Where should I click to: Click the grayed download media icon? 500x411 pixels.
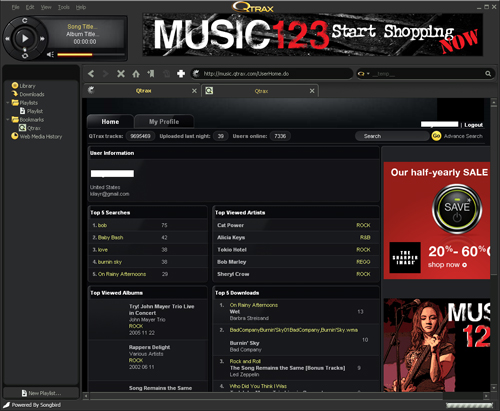point(166,74)
